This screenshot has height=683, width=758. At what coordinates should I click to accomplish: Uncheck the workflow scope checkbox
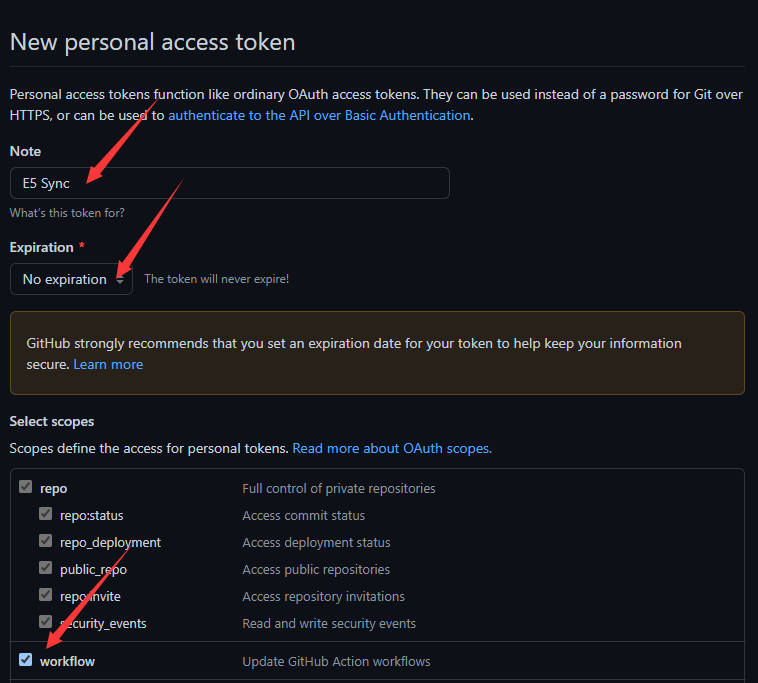(x=25, y=660)
